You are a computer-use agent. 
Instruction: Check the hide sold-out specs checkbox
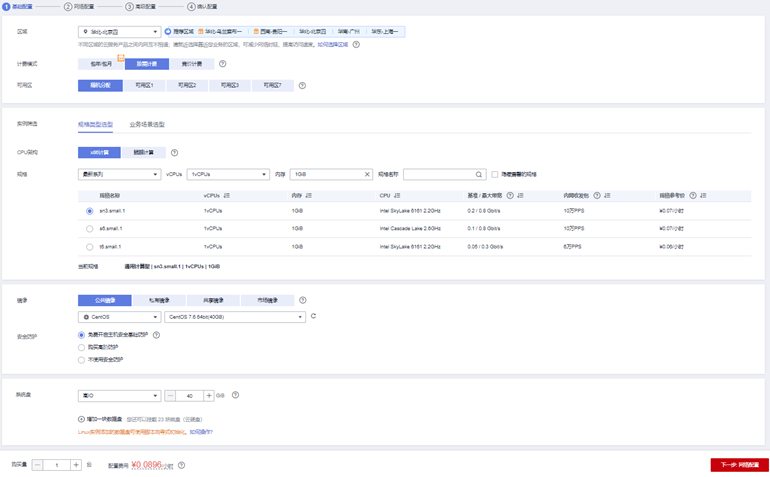pyautogui.click(x=495, y=174)
